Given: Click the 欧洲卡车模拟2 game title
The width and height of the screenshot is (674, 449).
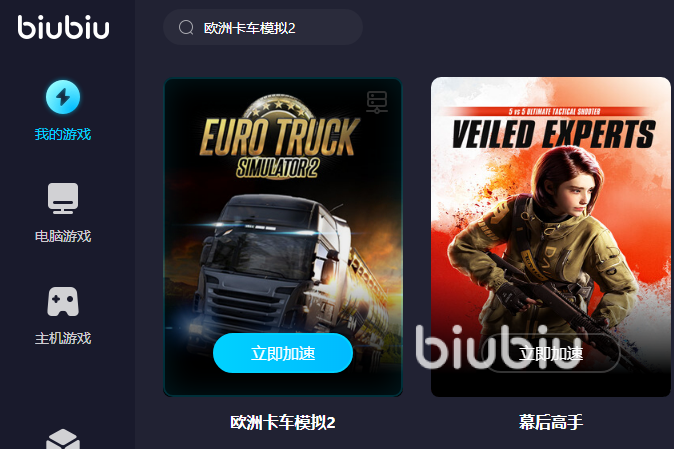Looking at the screenshot, I should 283,422.
